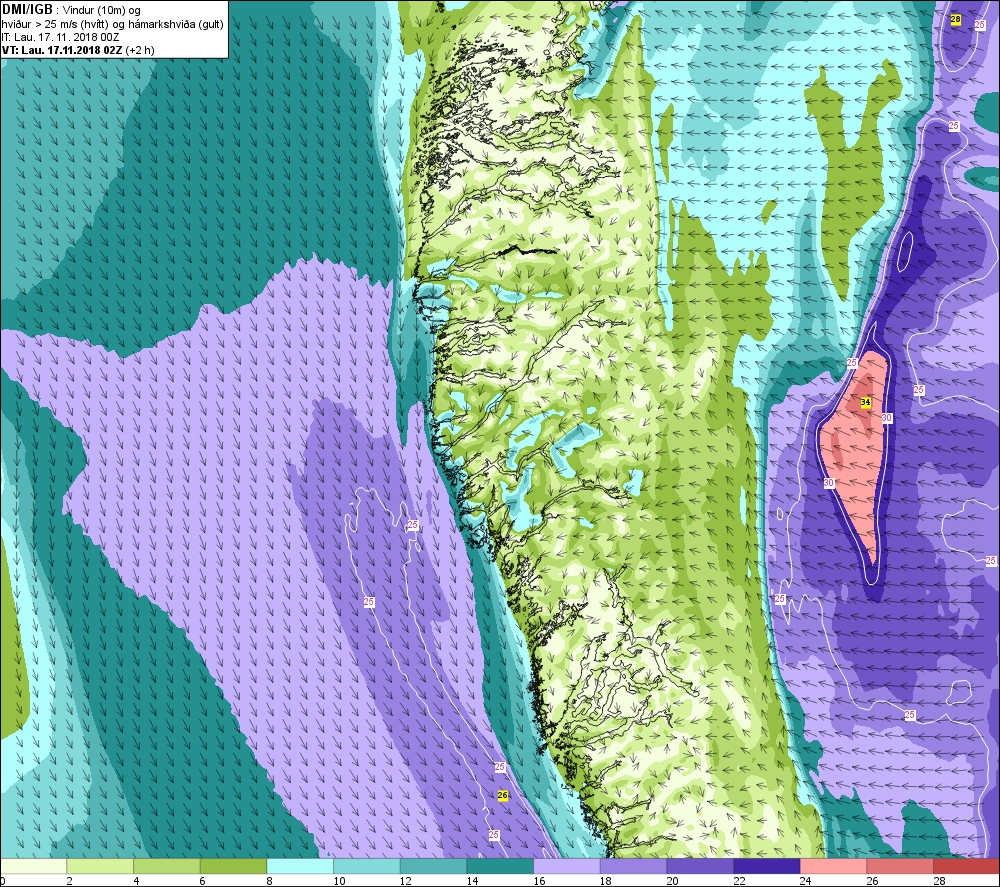Click the legend scale number 12
This screenshot has height=887, width=1000.
[x=406, y=881]
